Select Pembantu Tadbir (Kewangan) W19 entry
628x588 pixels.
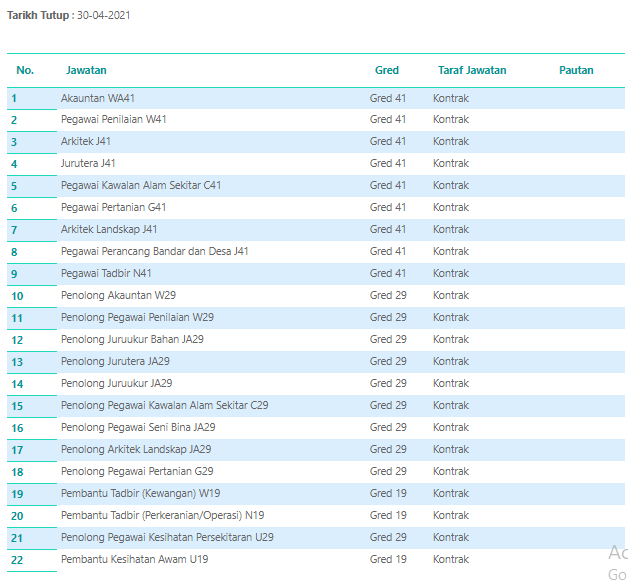pos(140,493)
